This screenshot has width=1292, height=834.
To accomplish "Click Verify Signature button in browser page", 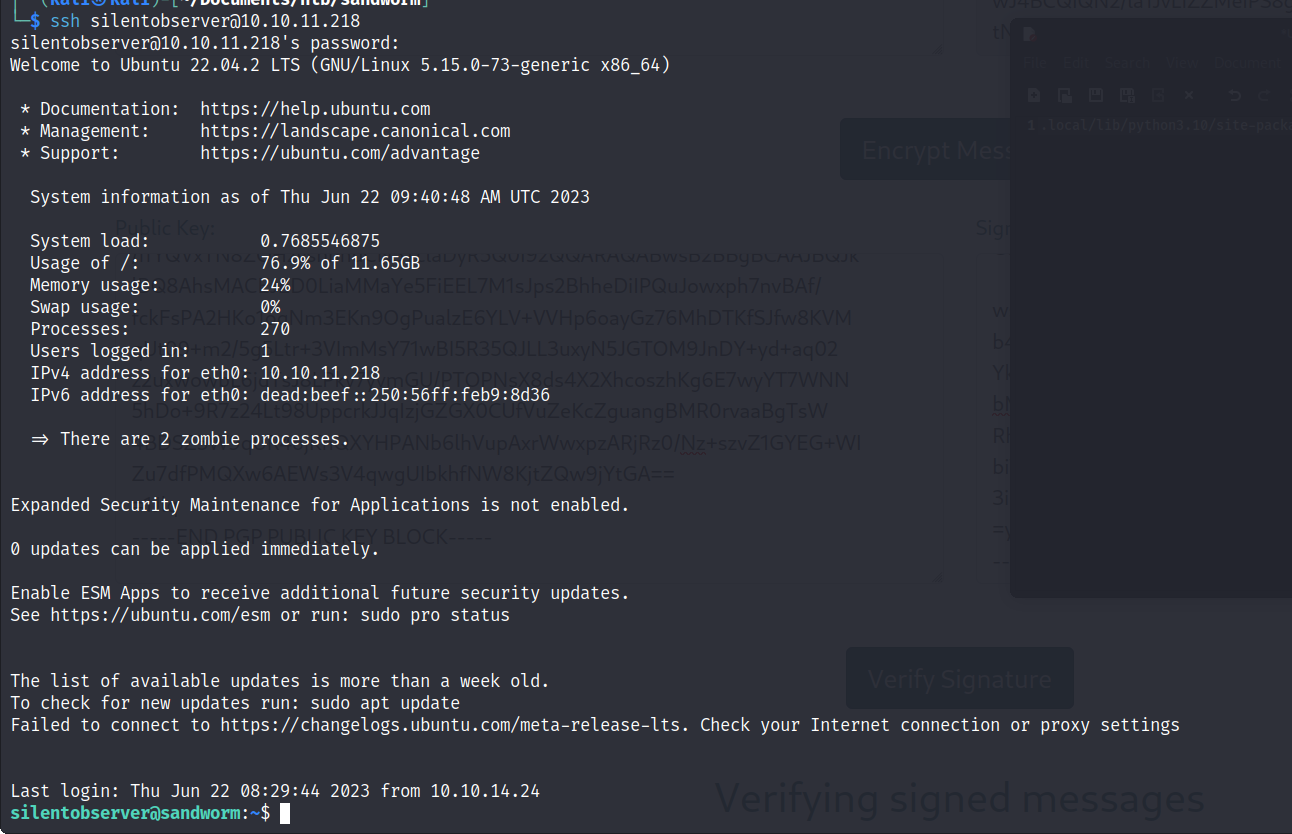I will point(959,679).
